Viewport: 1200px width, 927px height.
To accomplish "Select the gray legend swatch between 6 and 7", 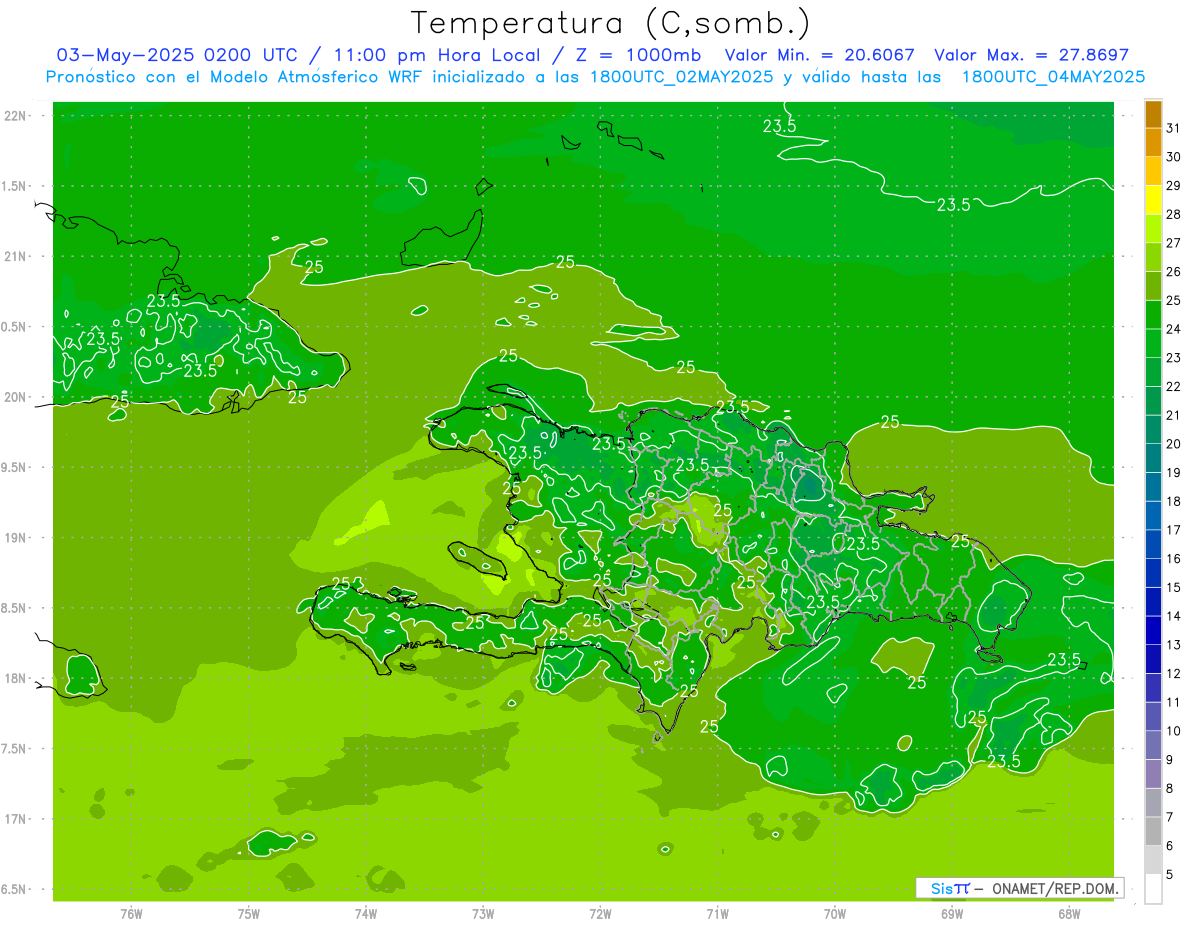I will pos(1153,832).
